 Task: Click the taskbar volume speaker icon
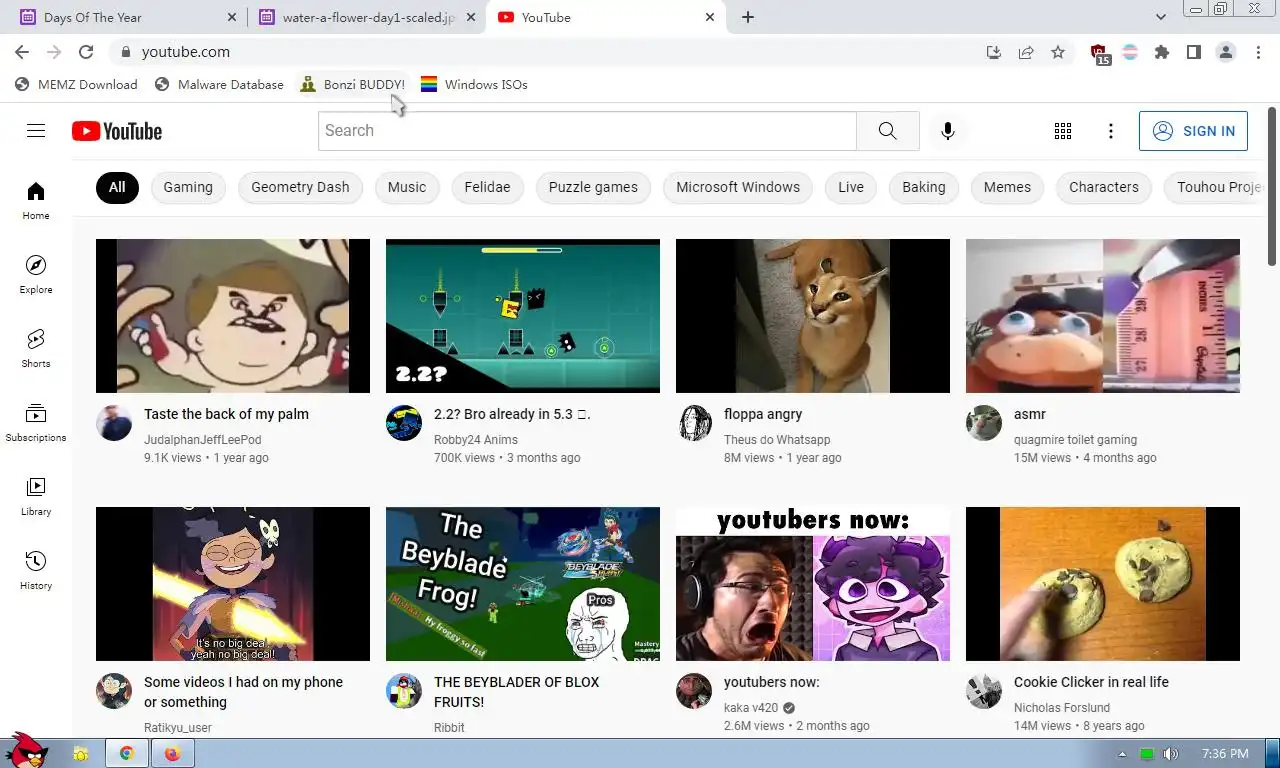(1171, 754)
